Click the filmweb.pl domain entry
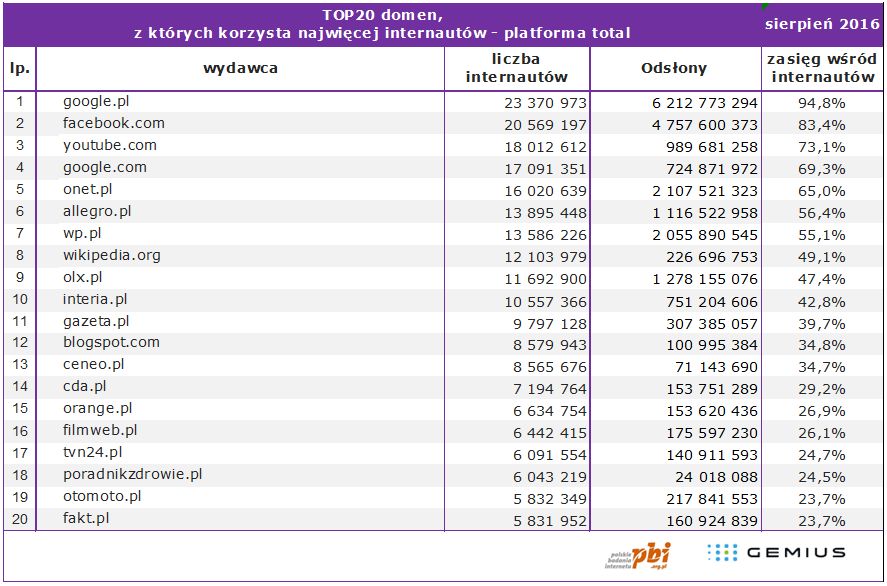Viewport: 887px width, 586px height. [100, 431]
